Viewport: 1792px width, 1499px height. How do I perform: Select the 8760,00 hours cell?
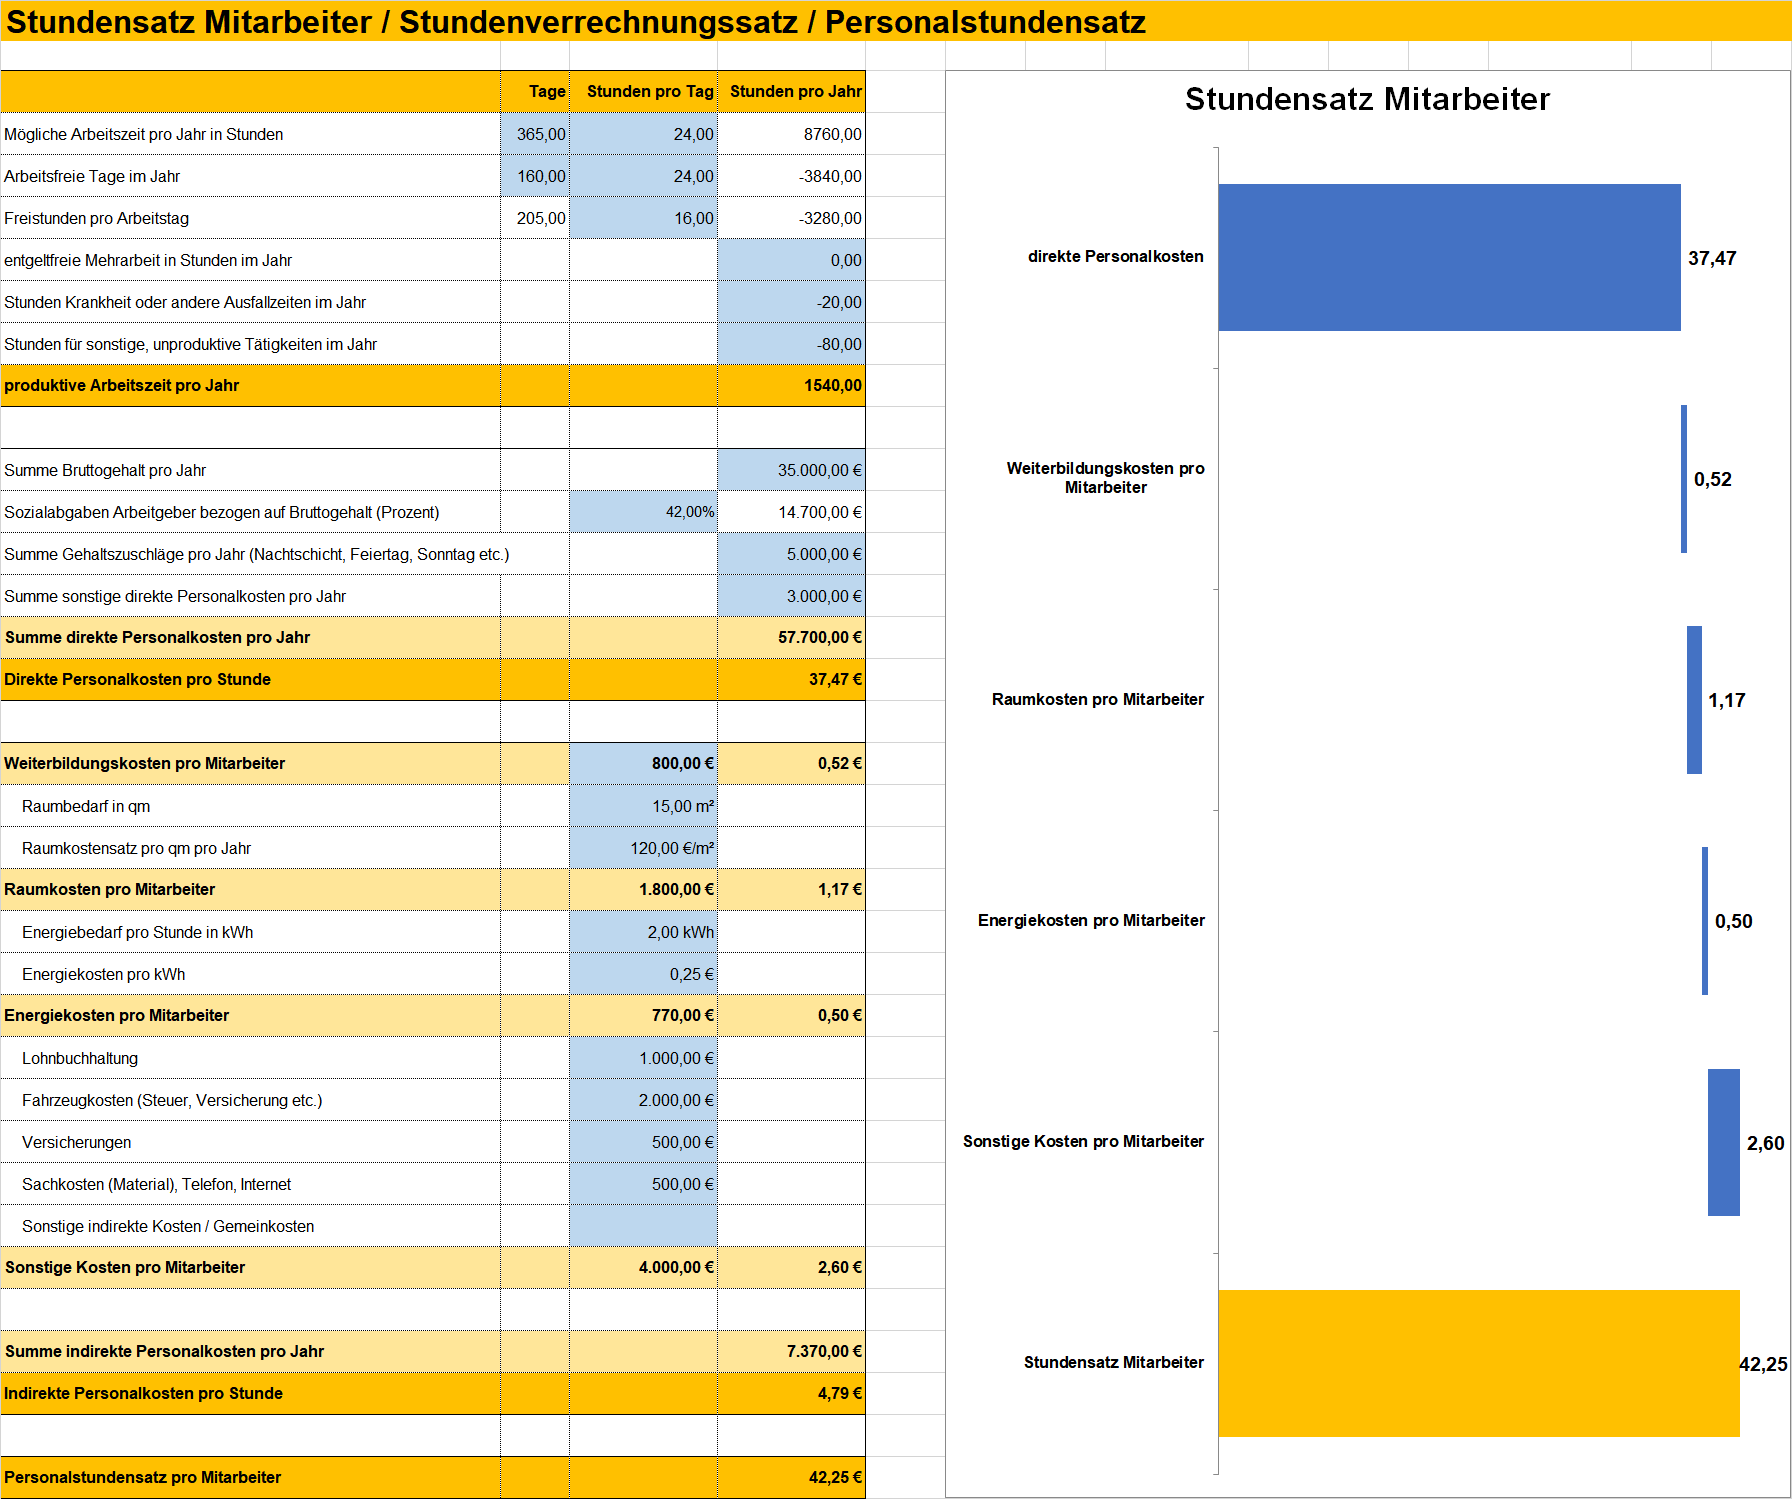click(x=791, y=134)
